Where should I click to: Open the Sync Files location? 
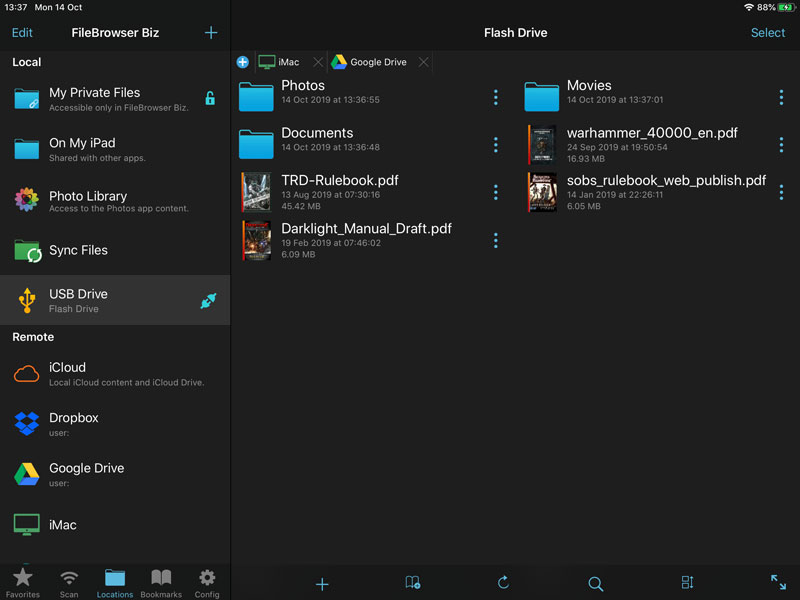(x=115, y=251)
